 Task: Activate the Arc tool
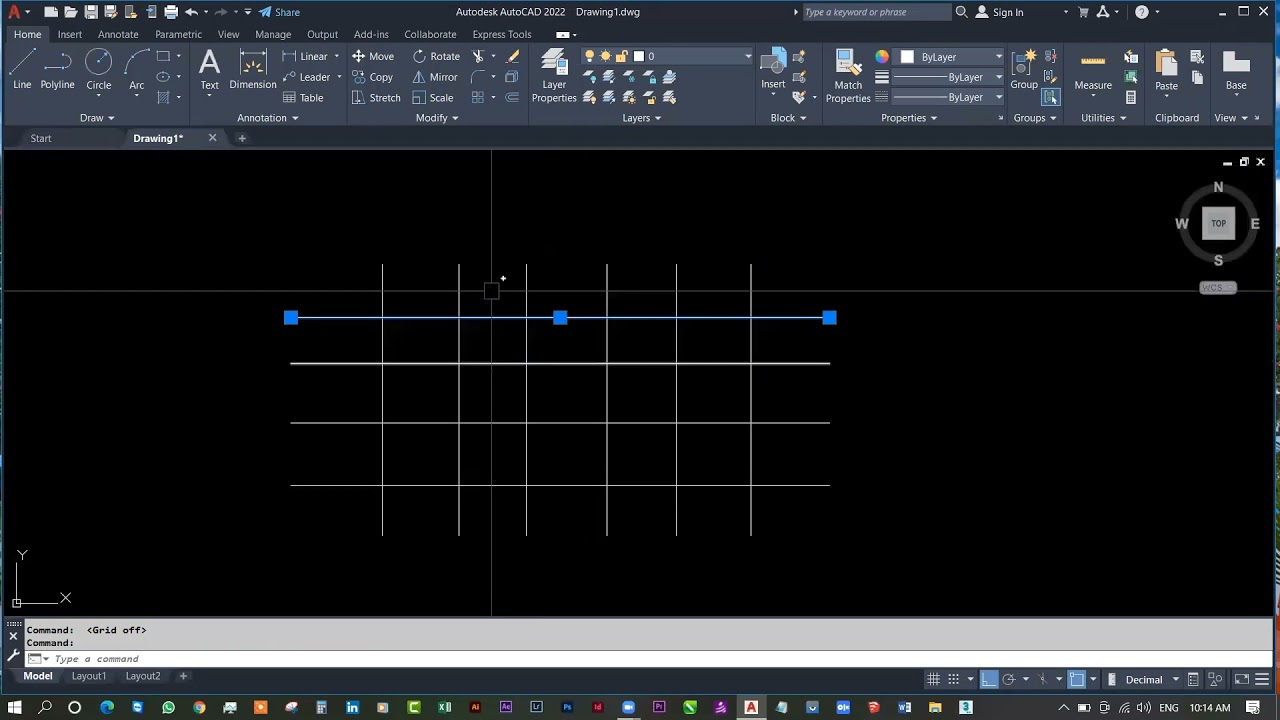(x=137, y=70)
